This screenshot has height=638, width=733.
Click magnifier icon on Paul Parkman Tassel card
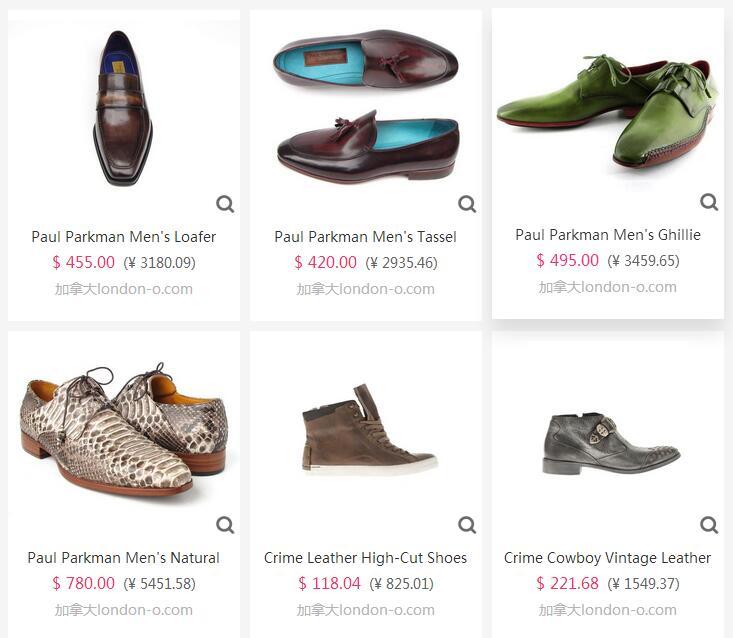[x=467, y=205]
